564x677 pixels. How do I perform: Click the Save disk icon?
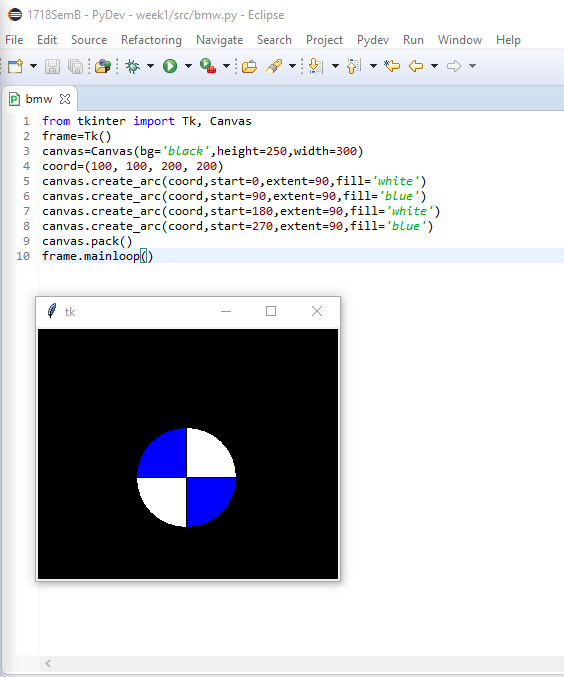click(52, 66)
